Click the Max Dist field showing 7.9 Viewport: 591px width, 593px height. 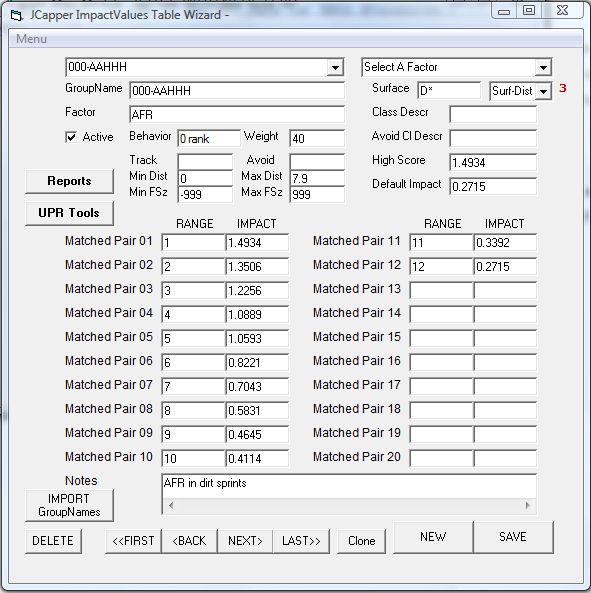coord(317,178)
